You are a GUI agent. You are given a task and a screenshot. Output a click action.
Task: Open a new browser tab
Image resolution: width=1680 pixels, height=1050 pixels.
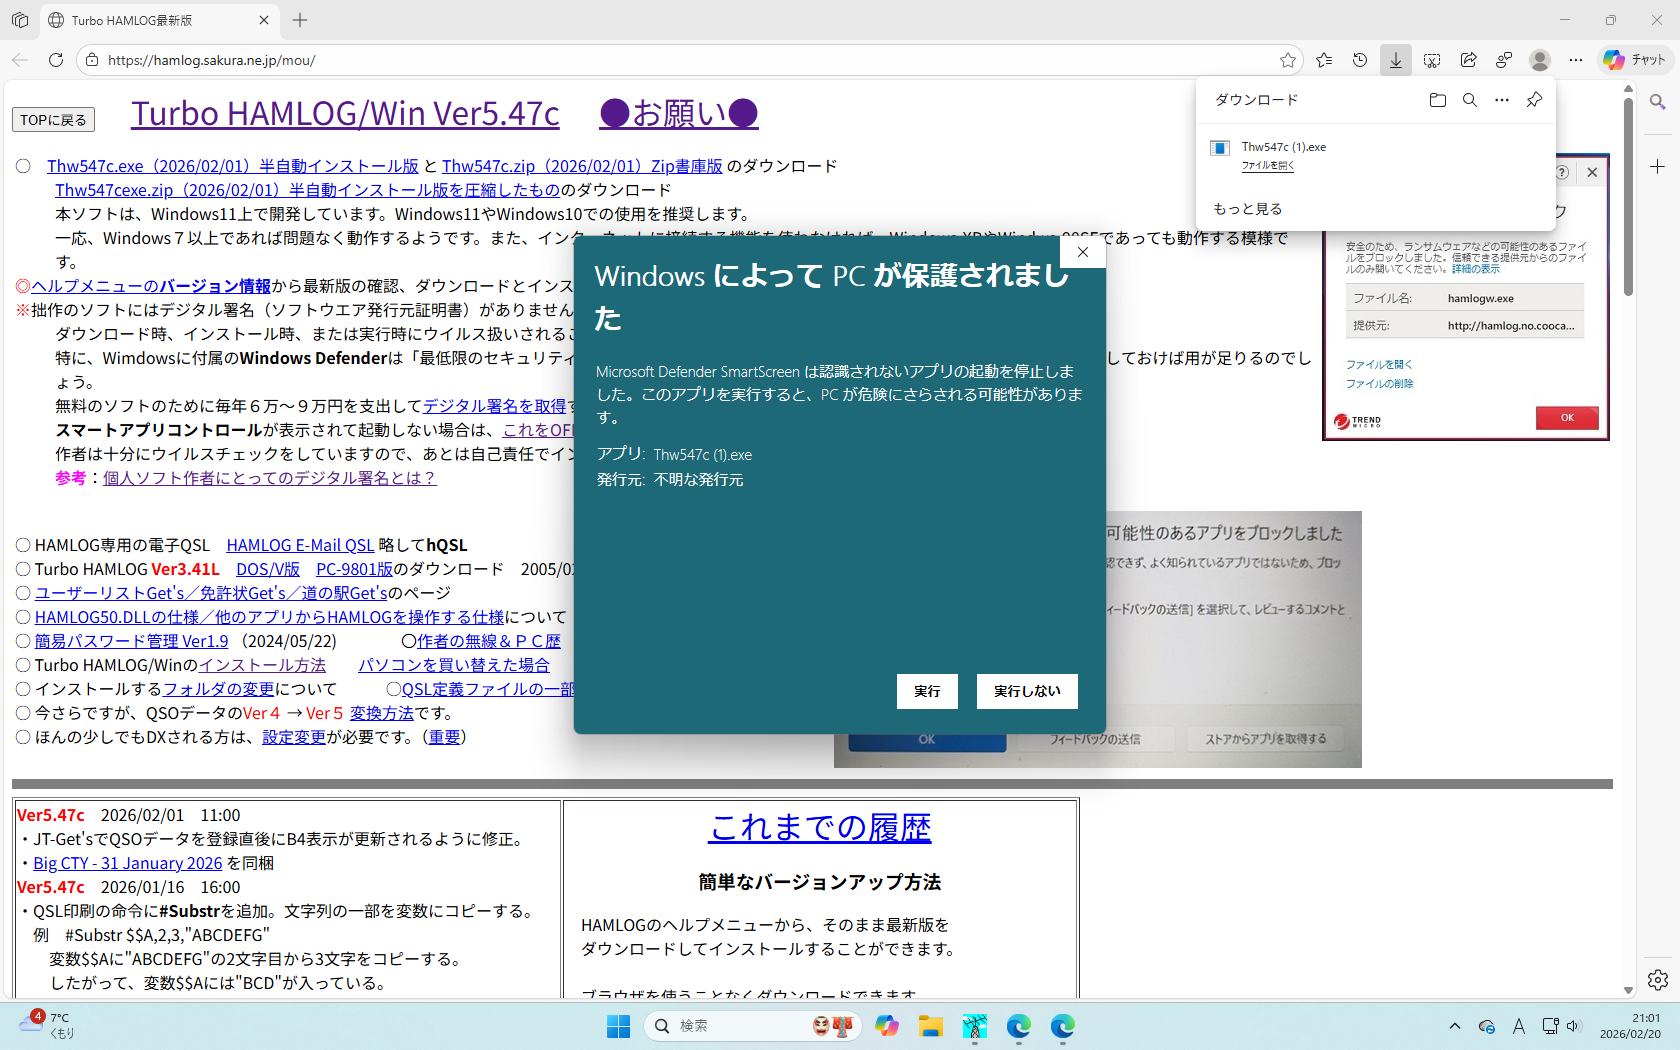coord(300,20)
